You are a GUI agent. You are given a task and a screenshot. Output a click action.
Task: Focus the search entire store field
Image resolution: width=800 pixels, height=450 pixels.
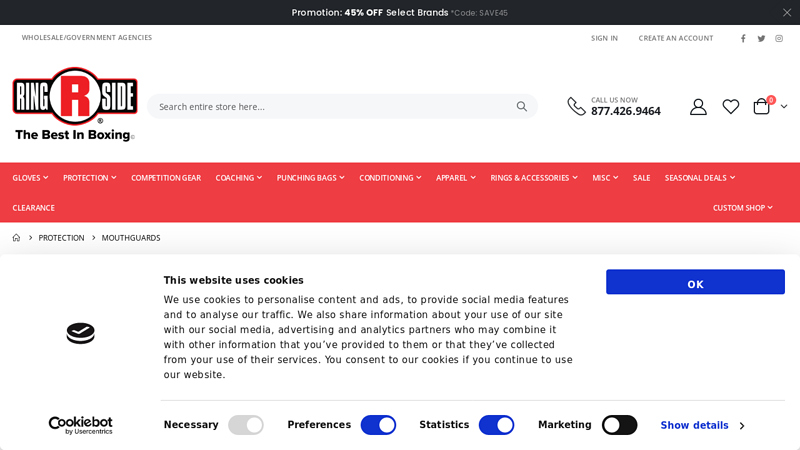pos(330,107)
